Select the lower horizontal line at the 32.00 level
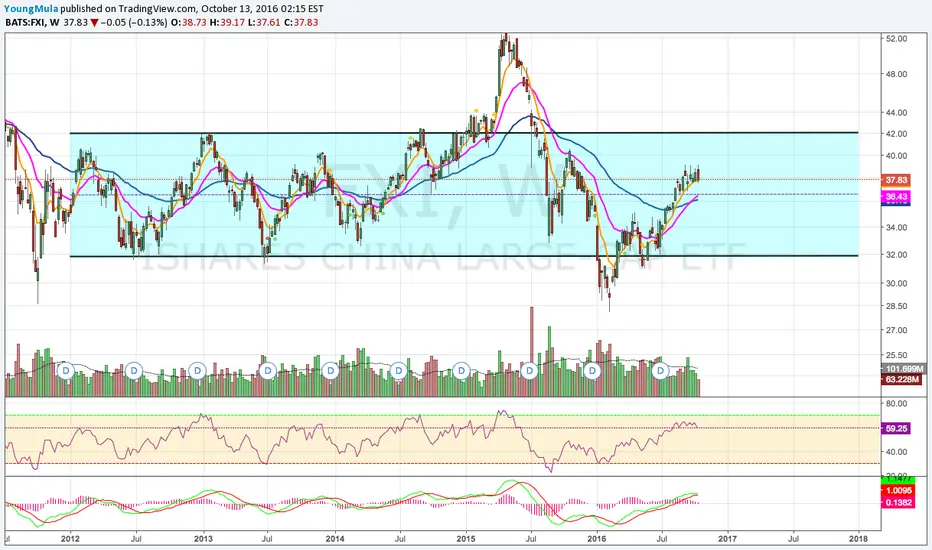This screenshot has width=932, height=550. 464,256
